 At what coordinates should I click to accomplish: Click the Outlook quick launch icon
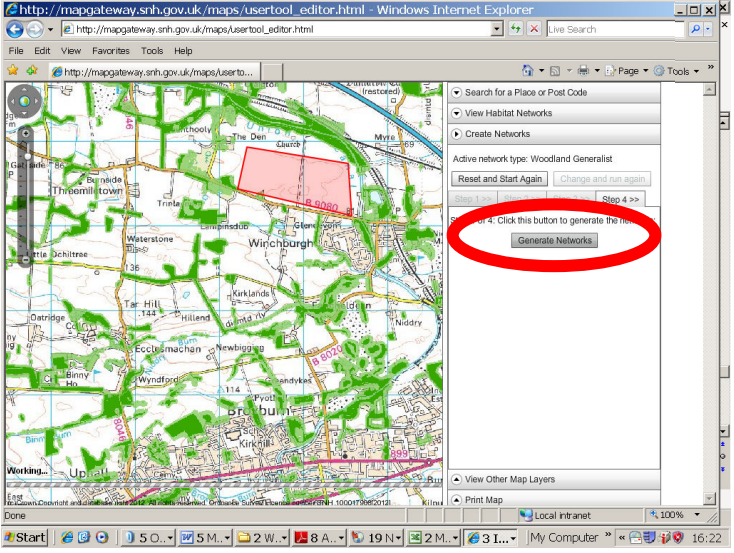click(x=84, y=538)
